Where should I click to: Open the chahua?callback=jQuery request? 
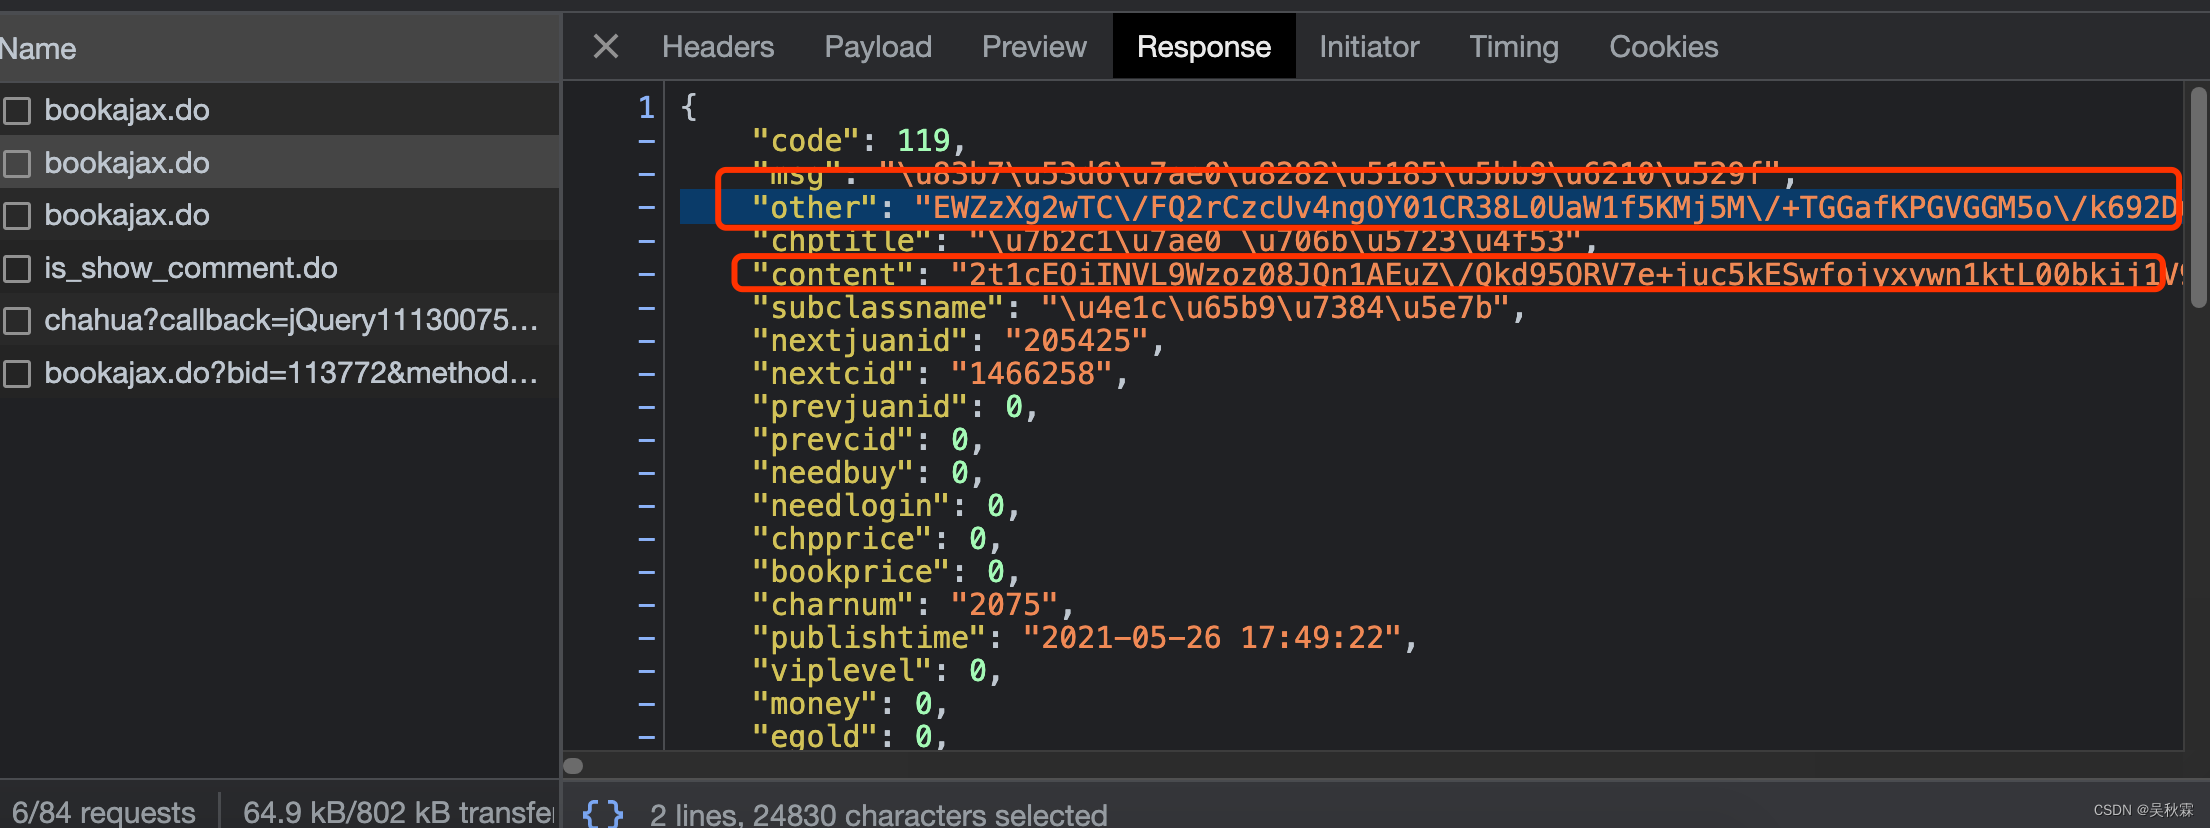click(291, 320)
